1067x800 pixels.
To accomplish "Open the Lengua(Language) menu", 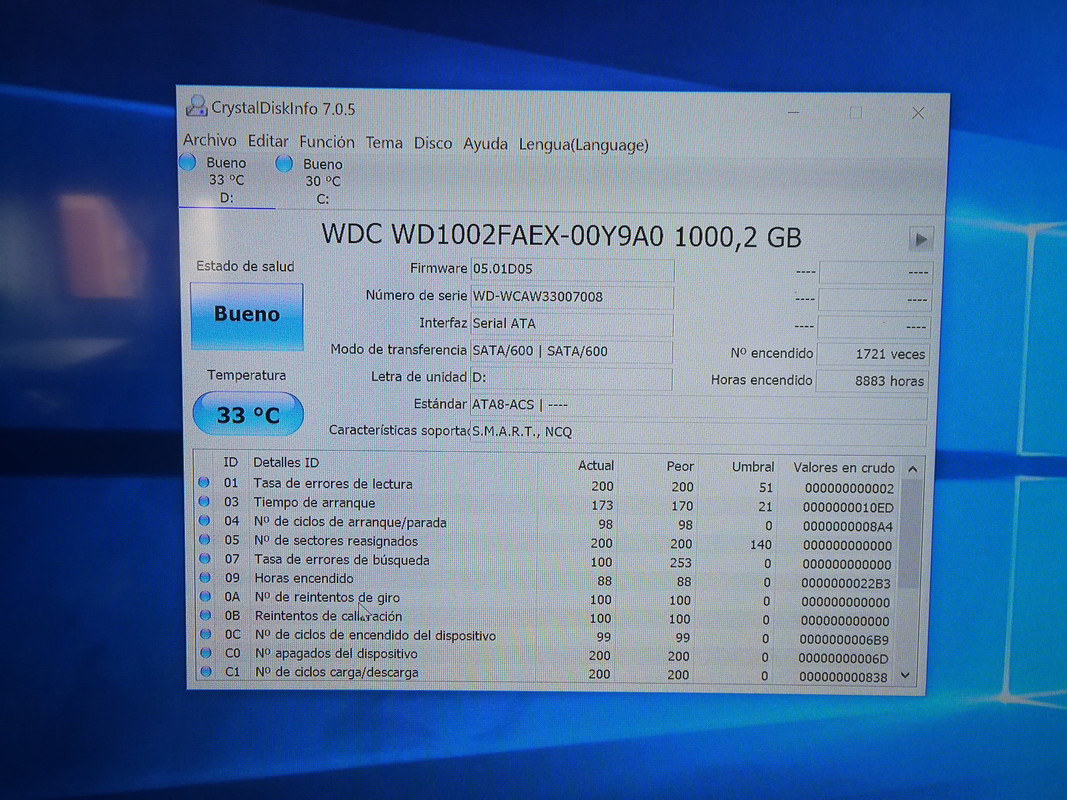I will point(584,145).
